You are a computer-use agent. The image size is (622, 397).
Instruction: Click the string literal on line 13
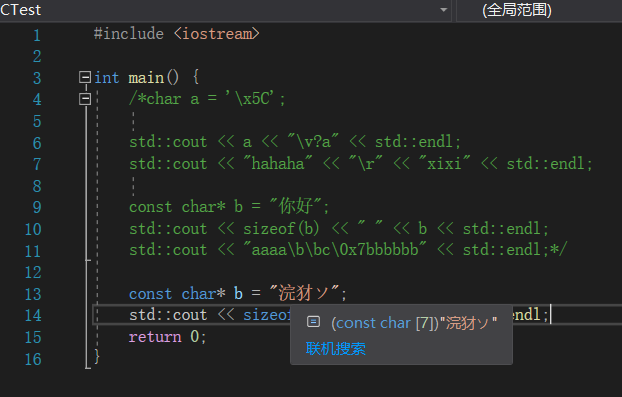[x=304, y=293]
